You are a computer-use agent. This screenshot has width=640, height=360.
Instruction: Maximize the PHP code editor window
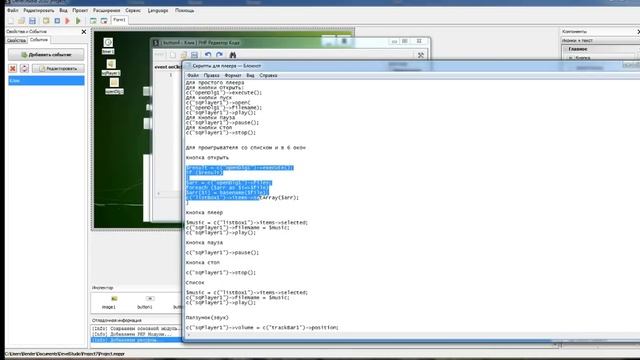405,41
